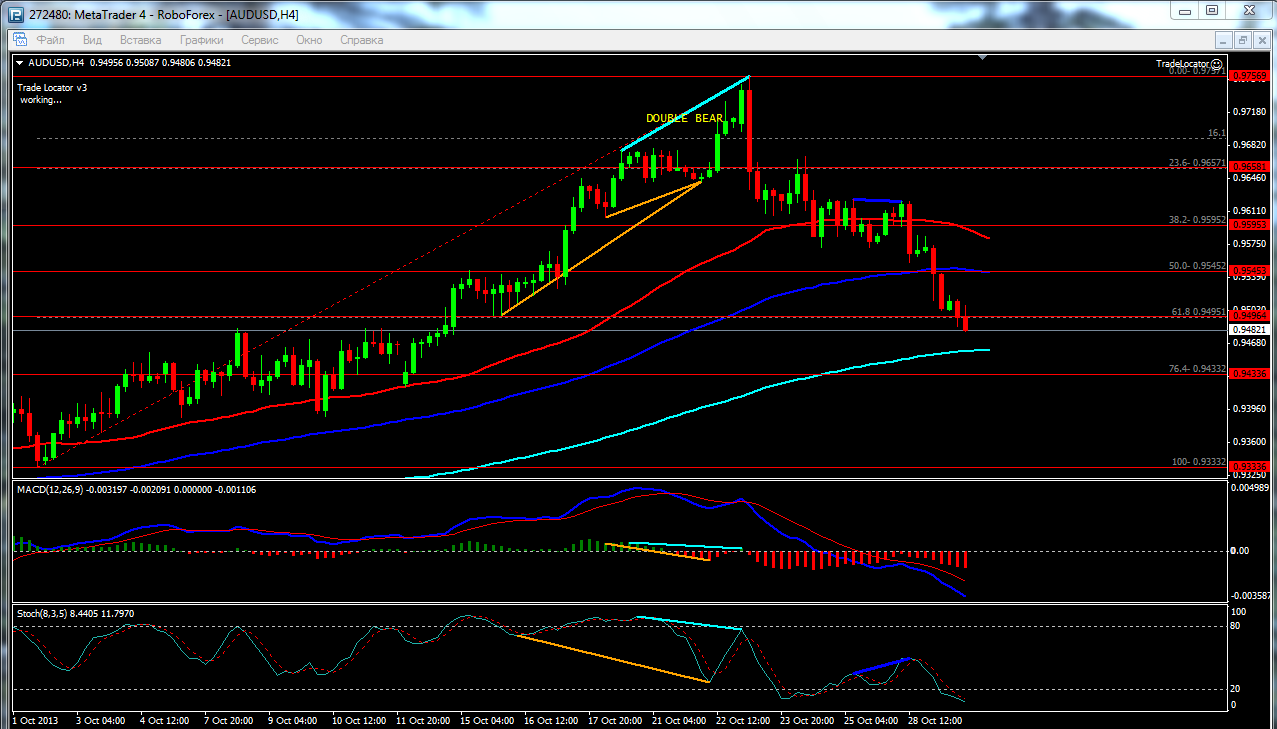
Task: Click the red 0.94336 price tag
Action: pos(1250,374)
